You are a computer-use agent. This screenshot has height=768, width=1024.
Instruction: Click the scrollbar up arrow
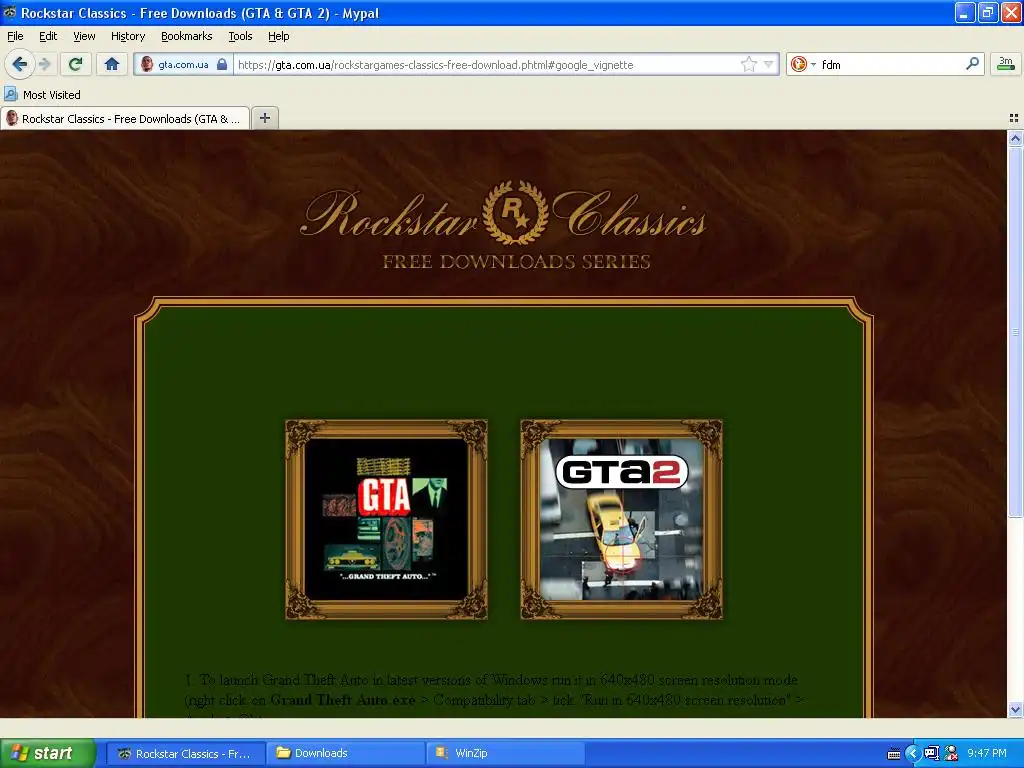(1015, 138)
